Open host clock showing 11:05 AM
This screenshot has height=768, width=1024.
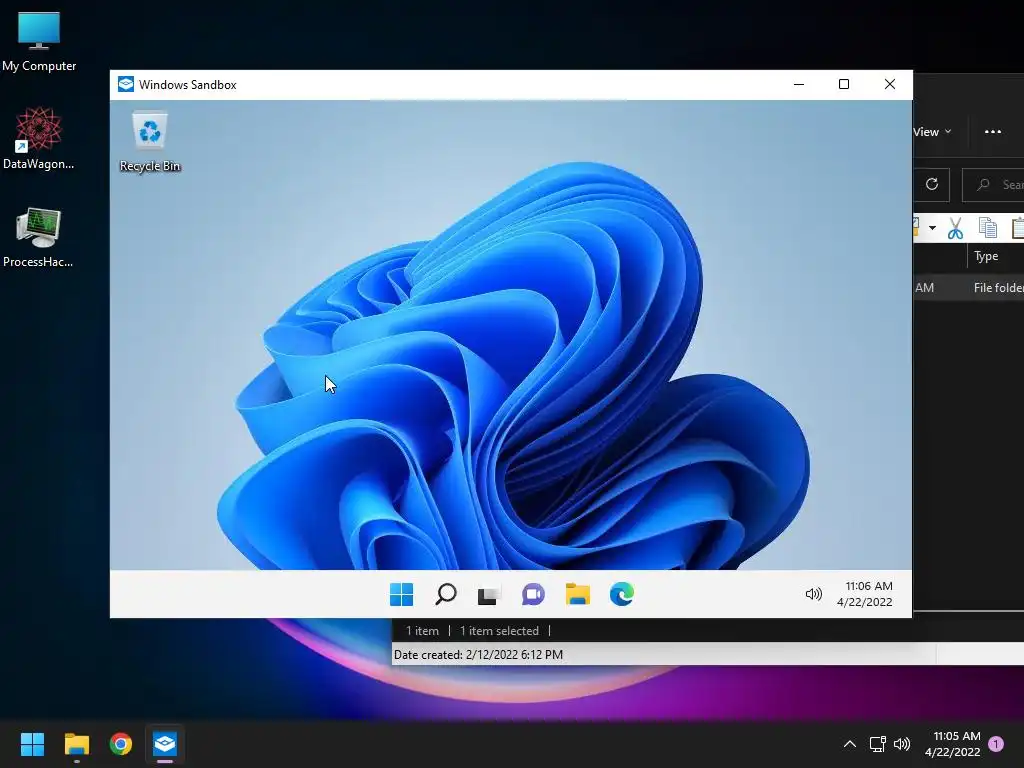click(x=953, y=744)
